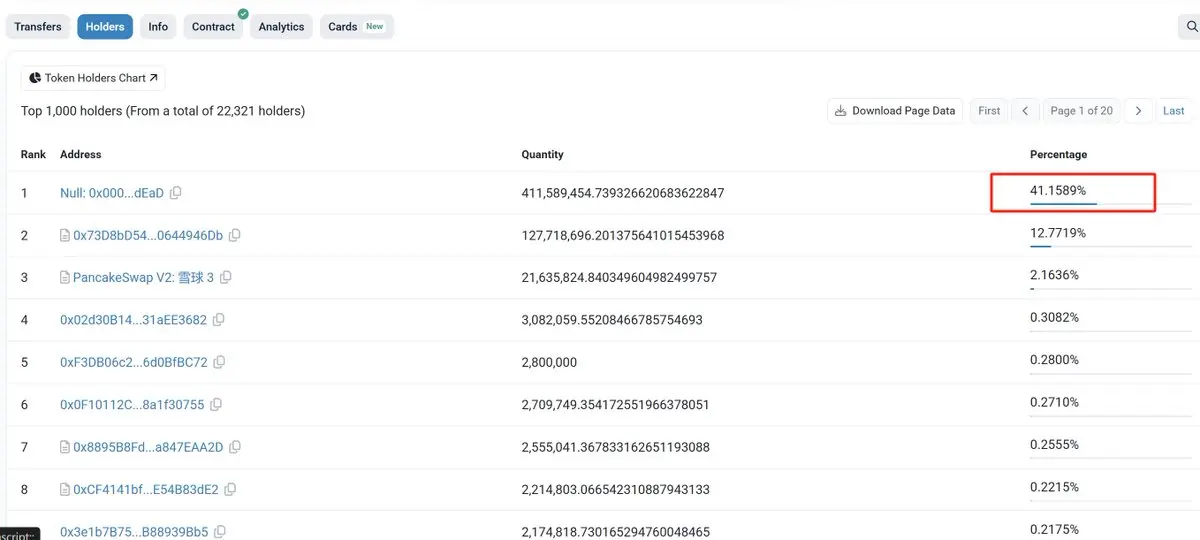
Task: Jump to Last page
Action: point(1174,111)
